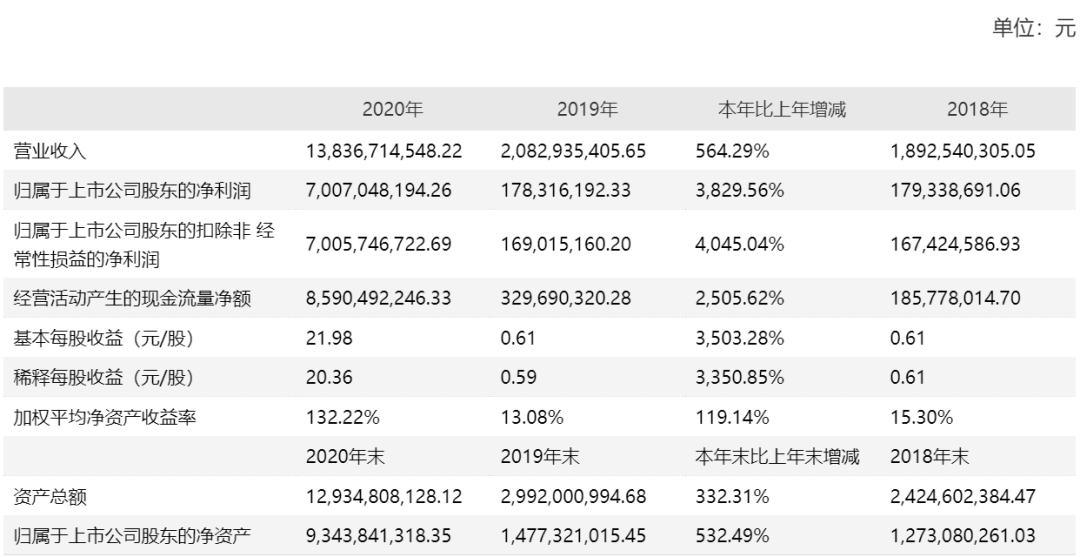The width and height of the screenshot is (1080, 557).
Task: Select the 加权平均净资产收益率 row label
Action: pos(105,417)
